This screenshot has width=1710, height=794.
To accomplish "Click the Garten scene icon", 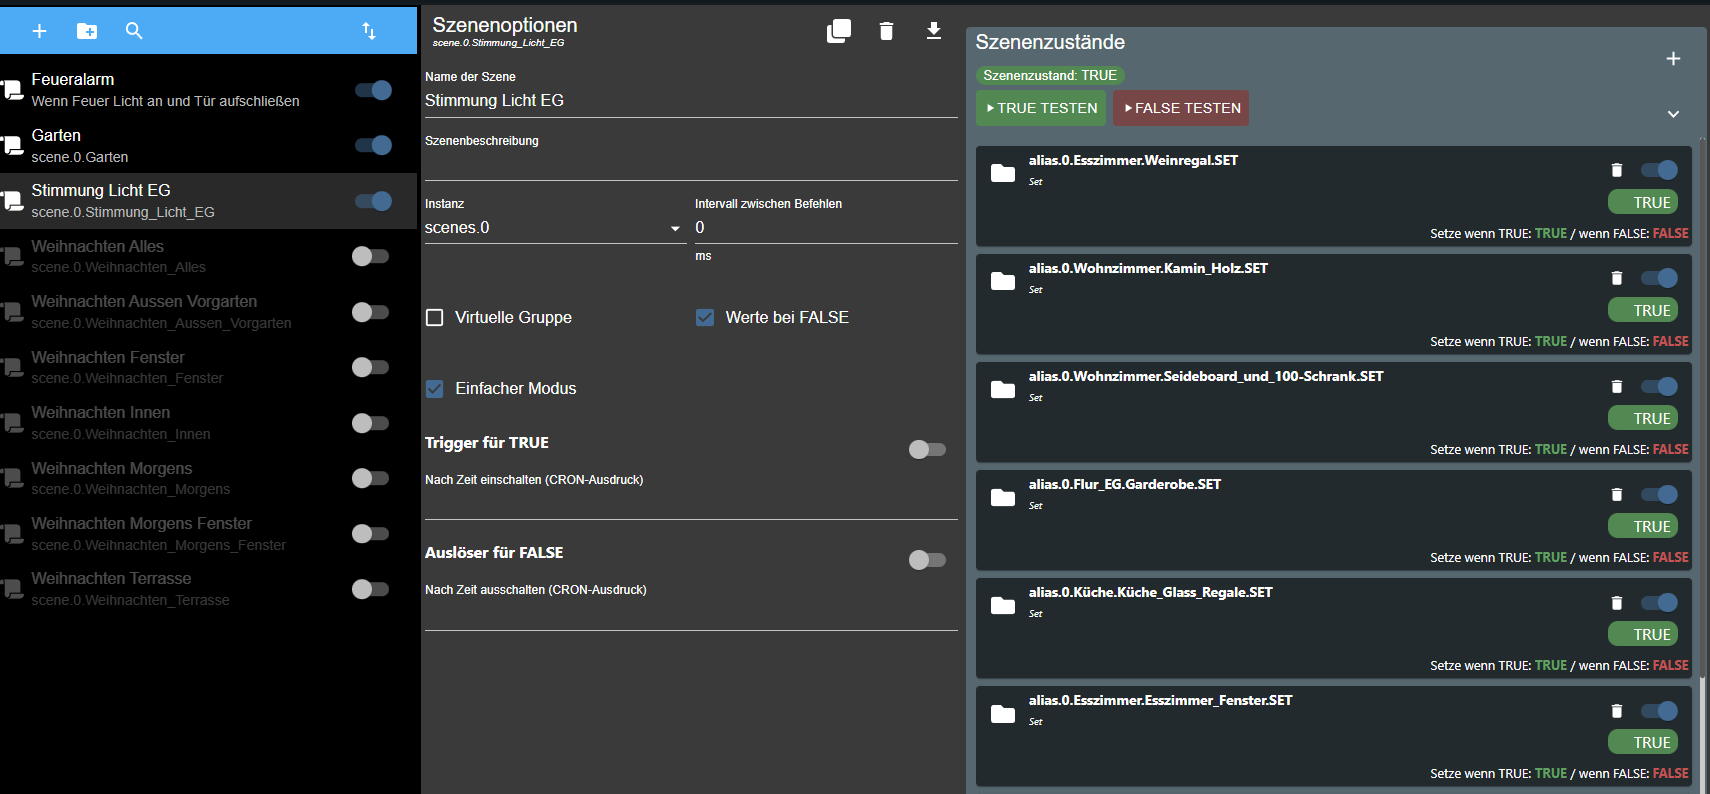I will point(12,145).
